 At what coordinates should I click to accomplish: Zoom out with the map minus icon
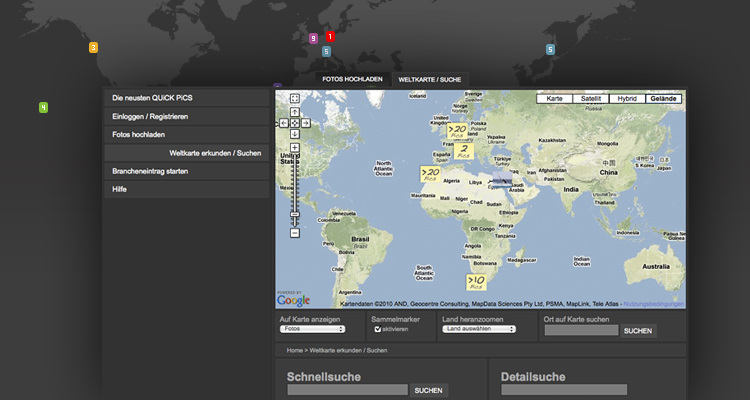(295, 233)
